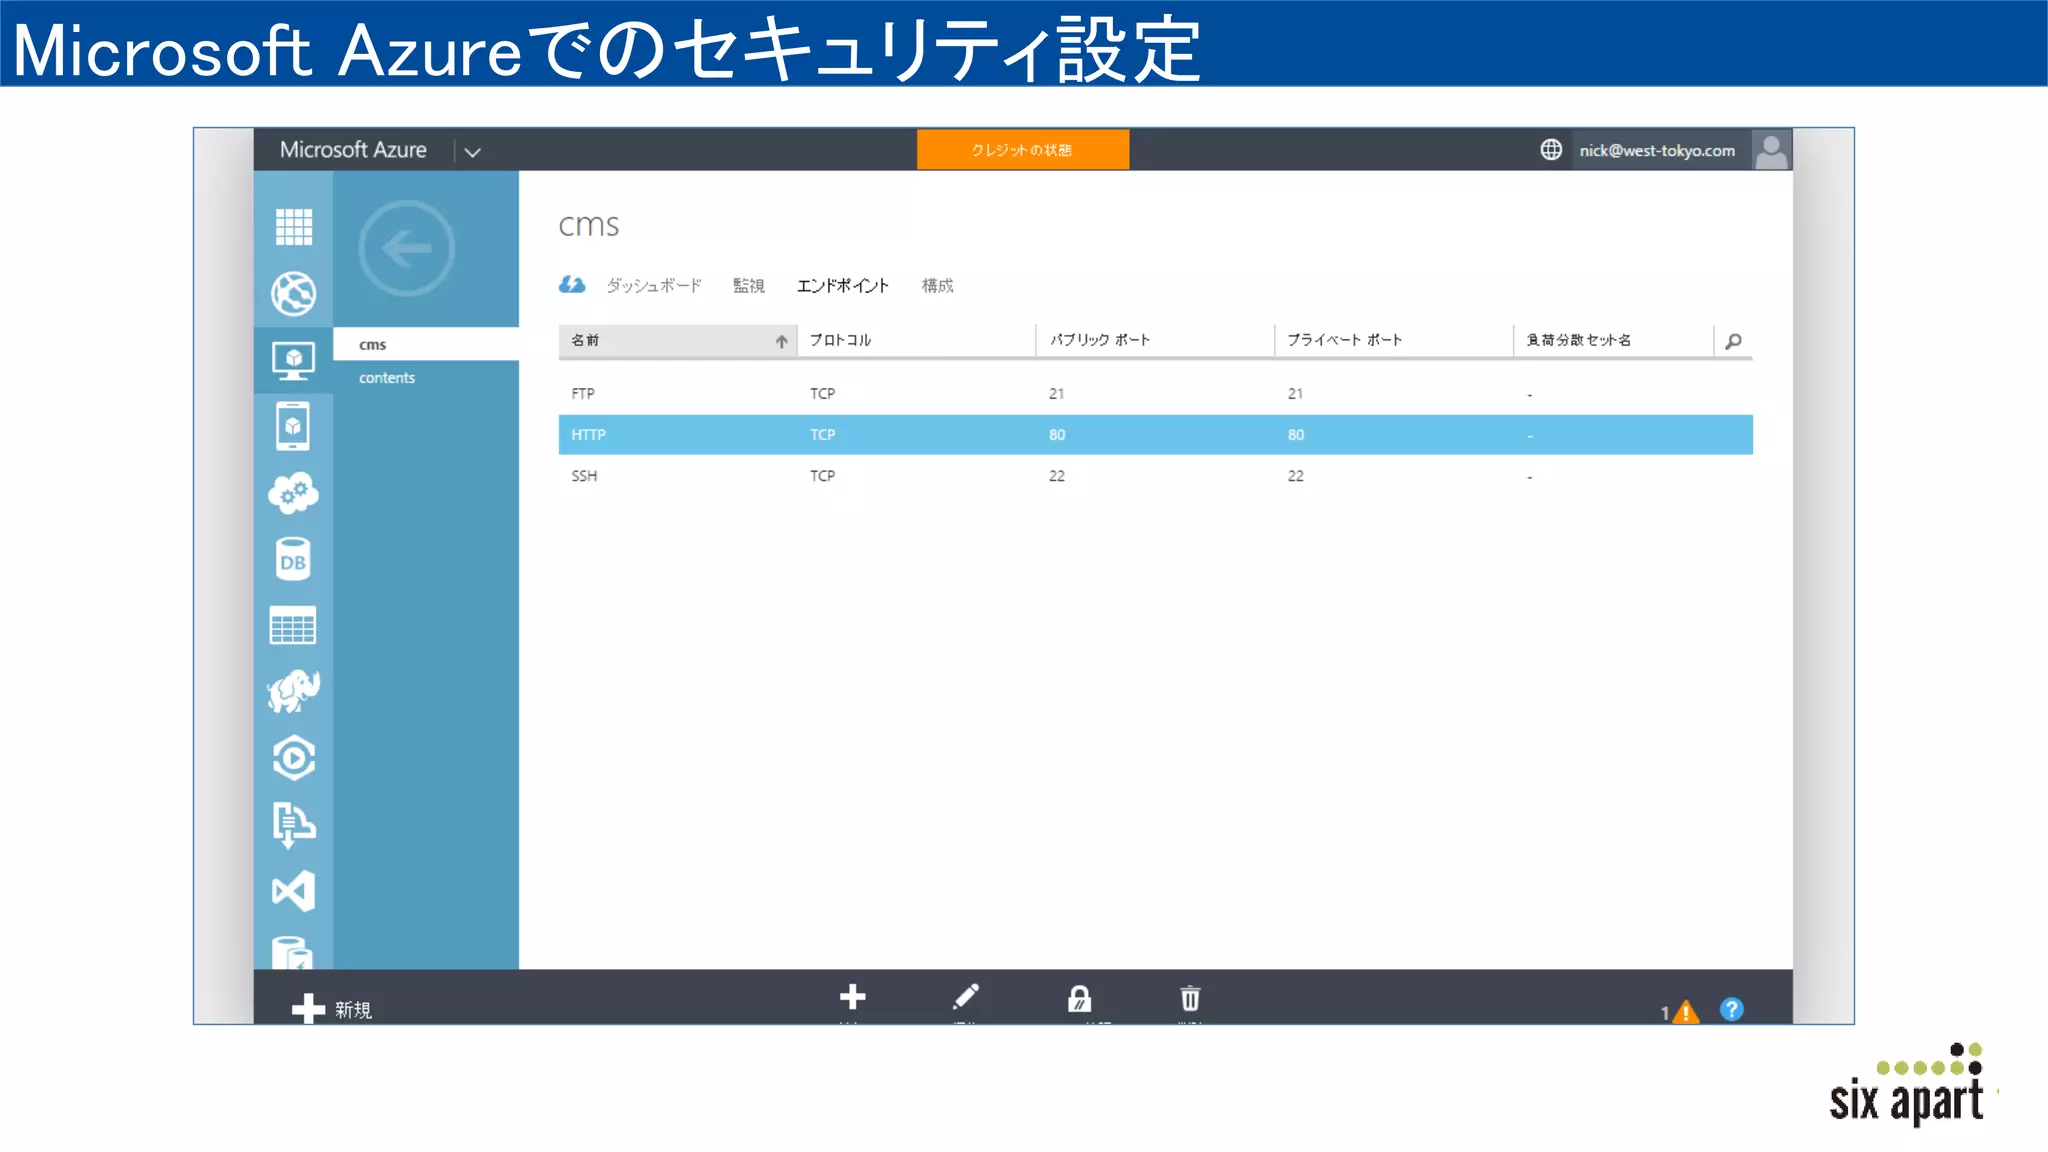
Task: Open the Cloud Services gear-cloud icon
Action: (x=293, y=493)
